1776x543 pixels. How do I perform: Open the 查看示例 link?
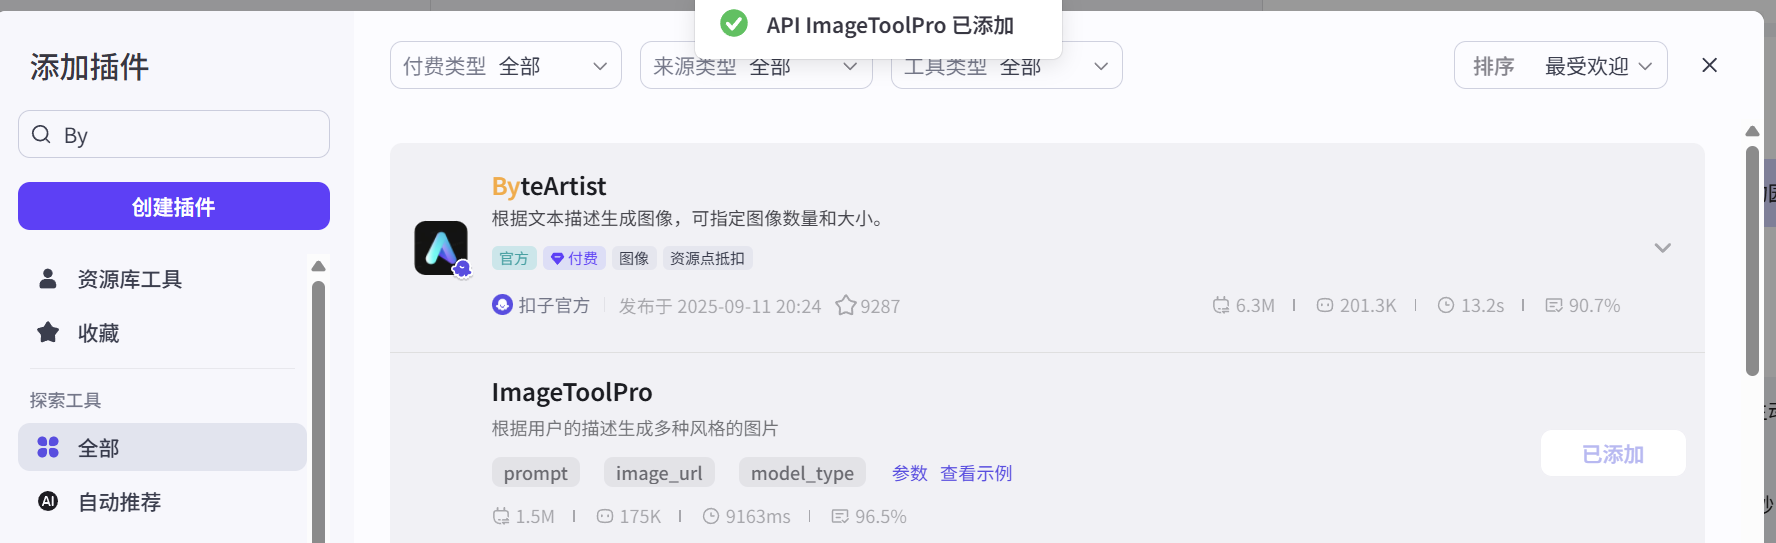point(976,473)
